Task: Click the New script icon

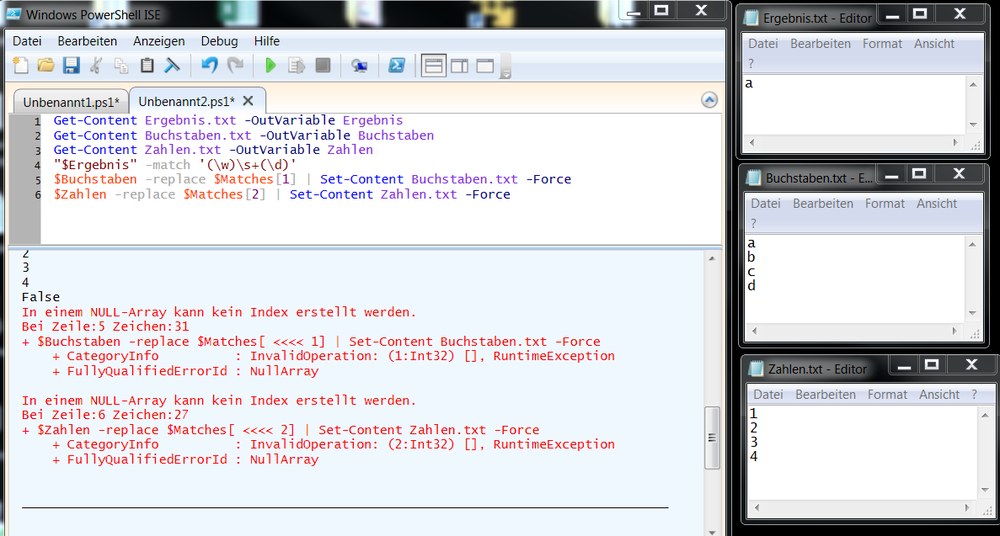Action: tap(21, 66)
